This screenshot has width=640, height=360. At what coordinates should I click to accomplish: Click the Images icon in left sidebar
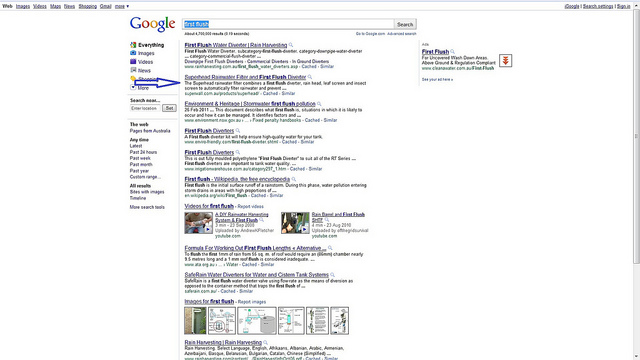[x=133, y=53]
